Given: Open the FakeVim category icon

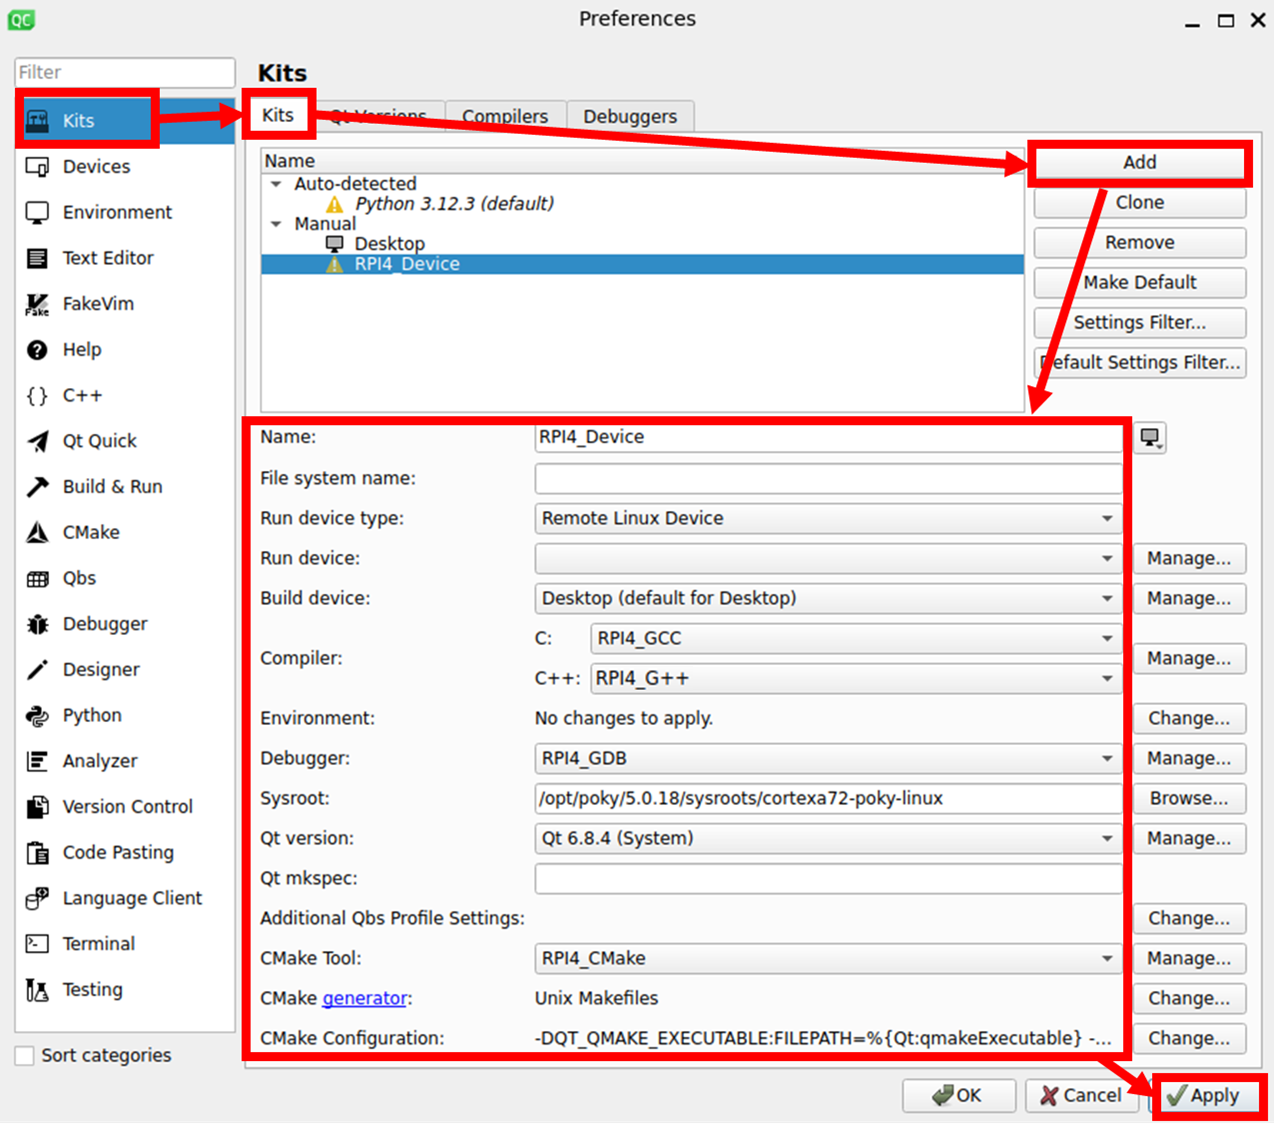Looking at the screenshot, I should pyautogui.click(x=37, y=304).
